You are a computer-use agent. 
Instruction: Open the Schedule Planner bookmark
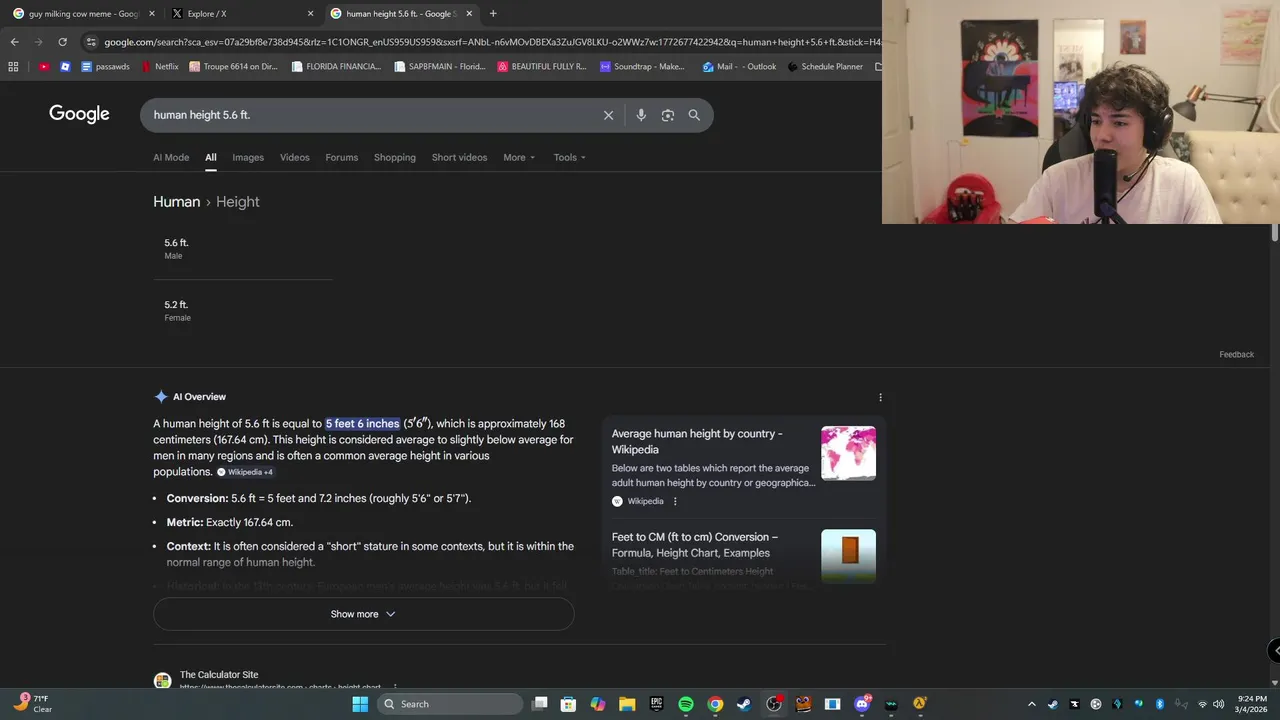pos(825,67)
